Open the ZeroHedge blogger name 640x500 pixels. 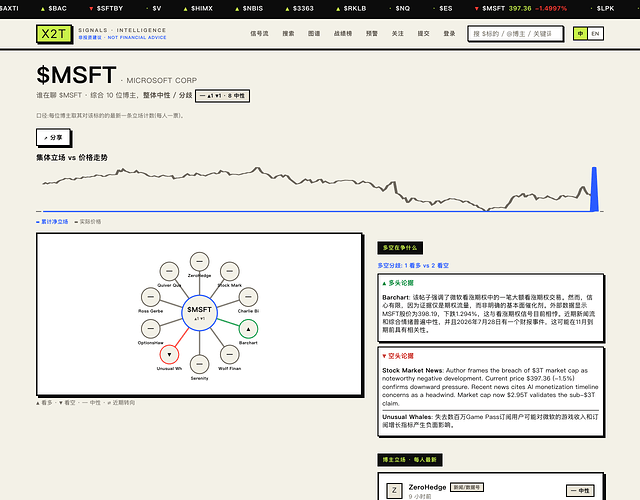click(427, 487)
